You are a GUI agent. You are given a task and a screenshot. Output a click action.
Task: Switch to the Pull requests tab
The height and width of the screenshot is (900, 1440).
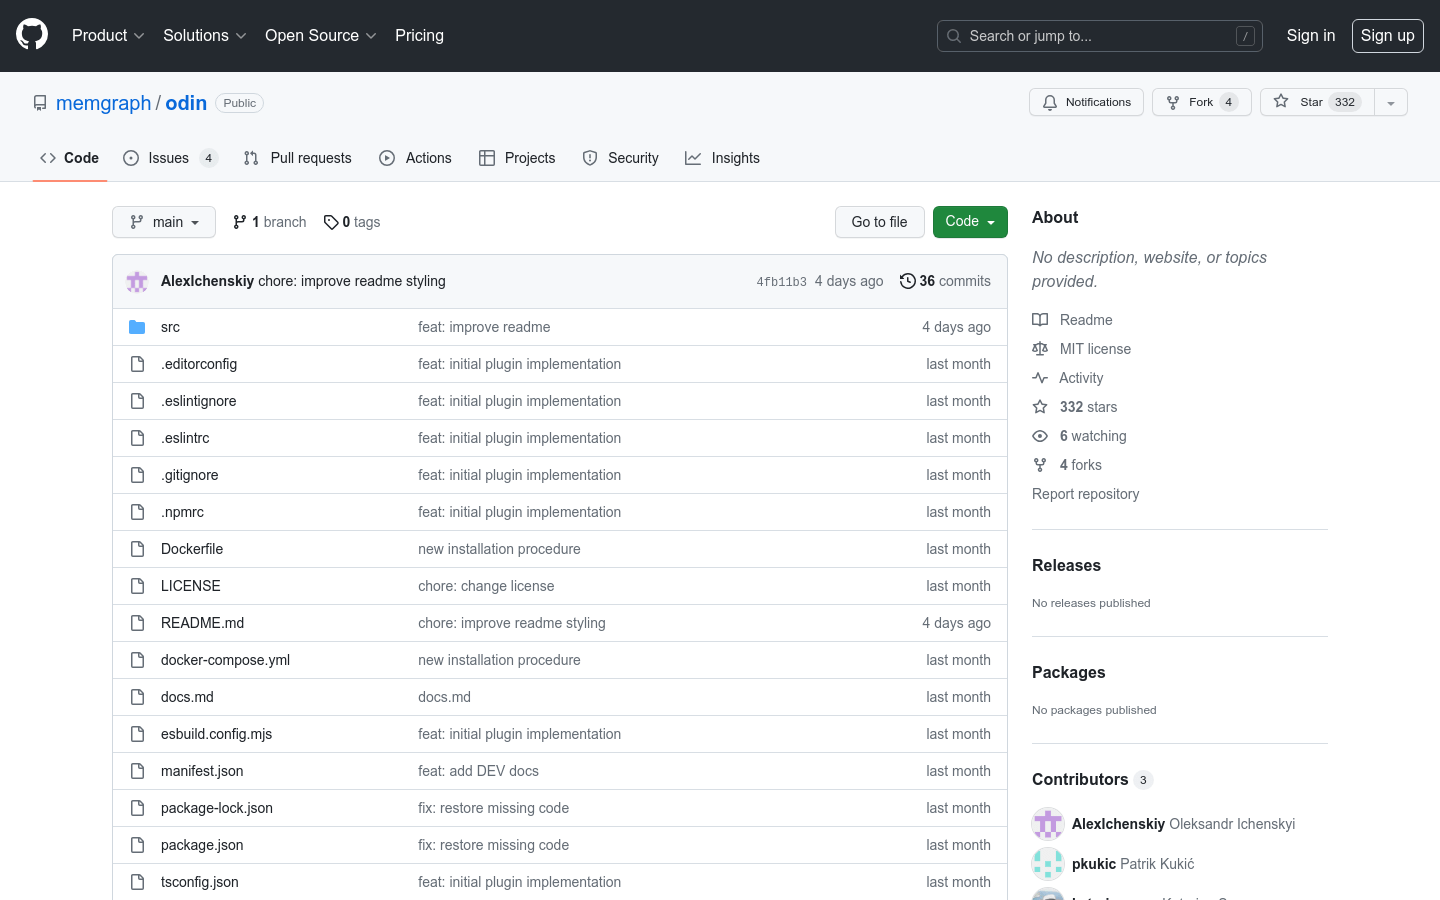click(297, 158)
